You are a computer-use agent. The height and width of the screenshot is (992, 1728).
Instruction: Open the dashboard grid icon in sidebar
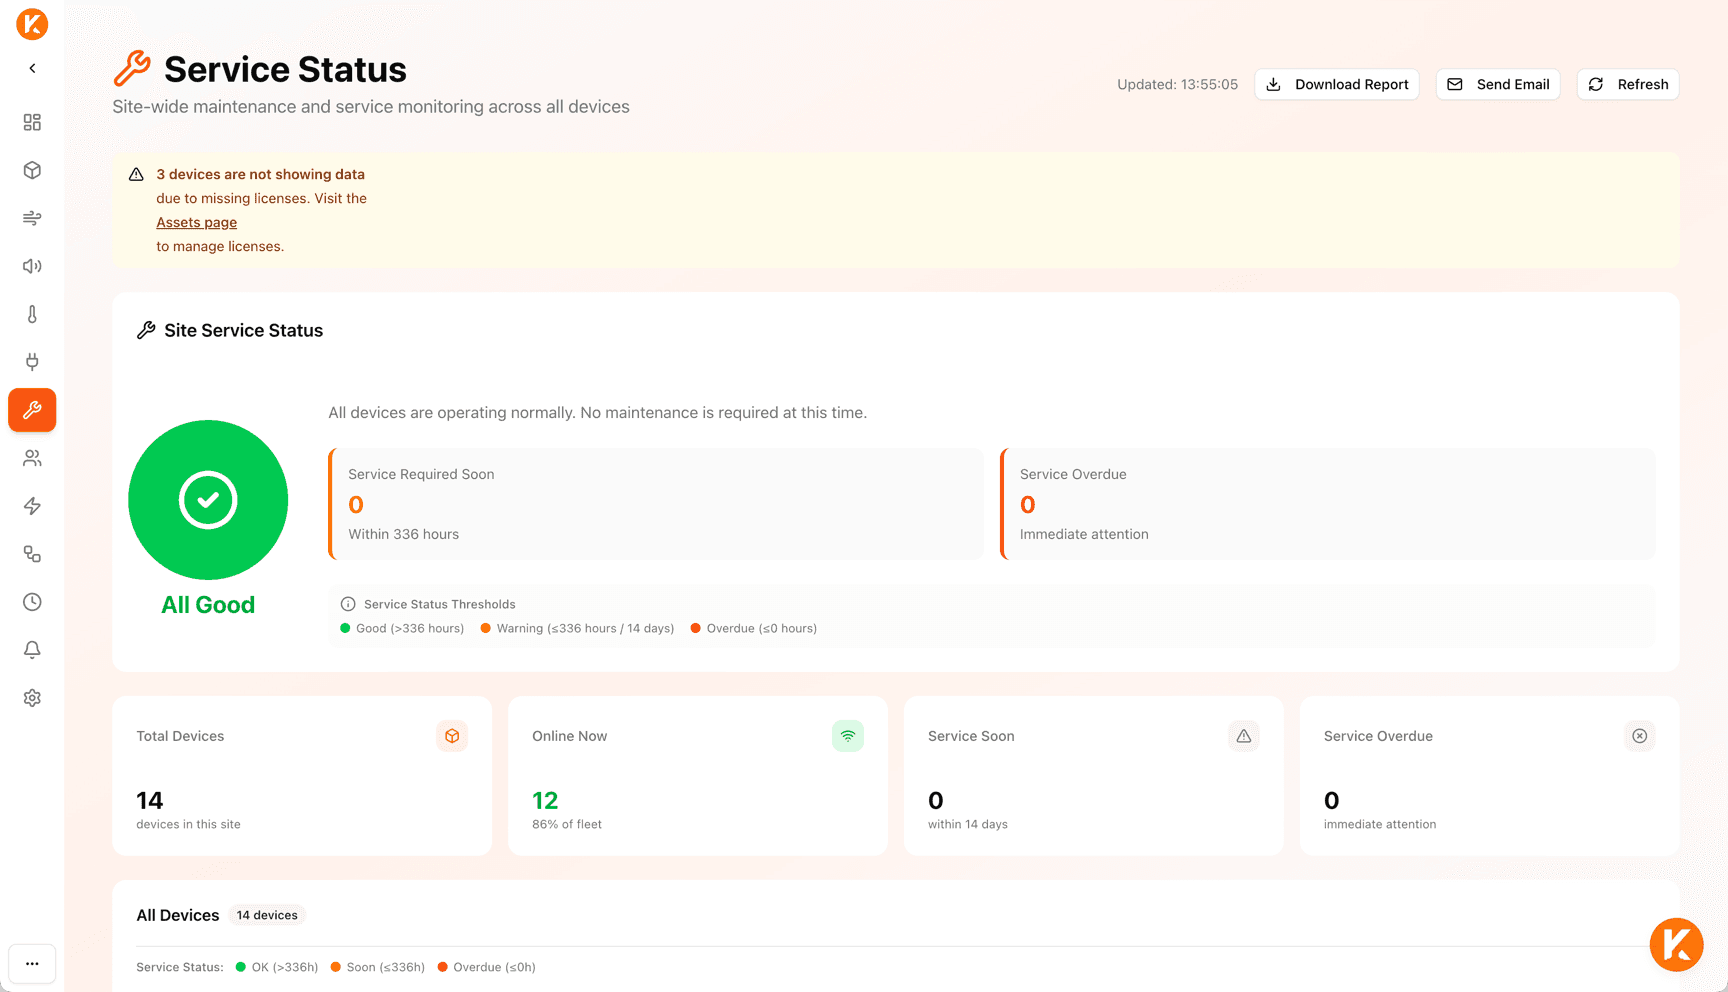point(32,122)
